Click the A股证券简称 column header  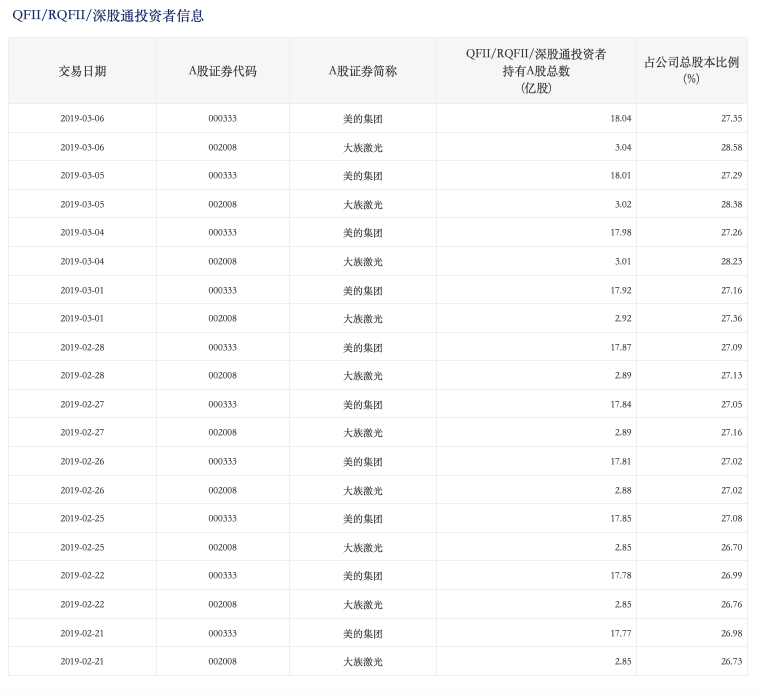[x=362, y=71]
